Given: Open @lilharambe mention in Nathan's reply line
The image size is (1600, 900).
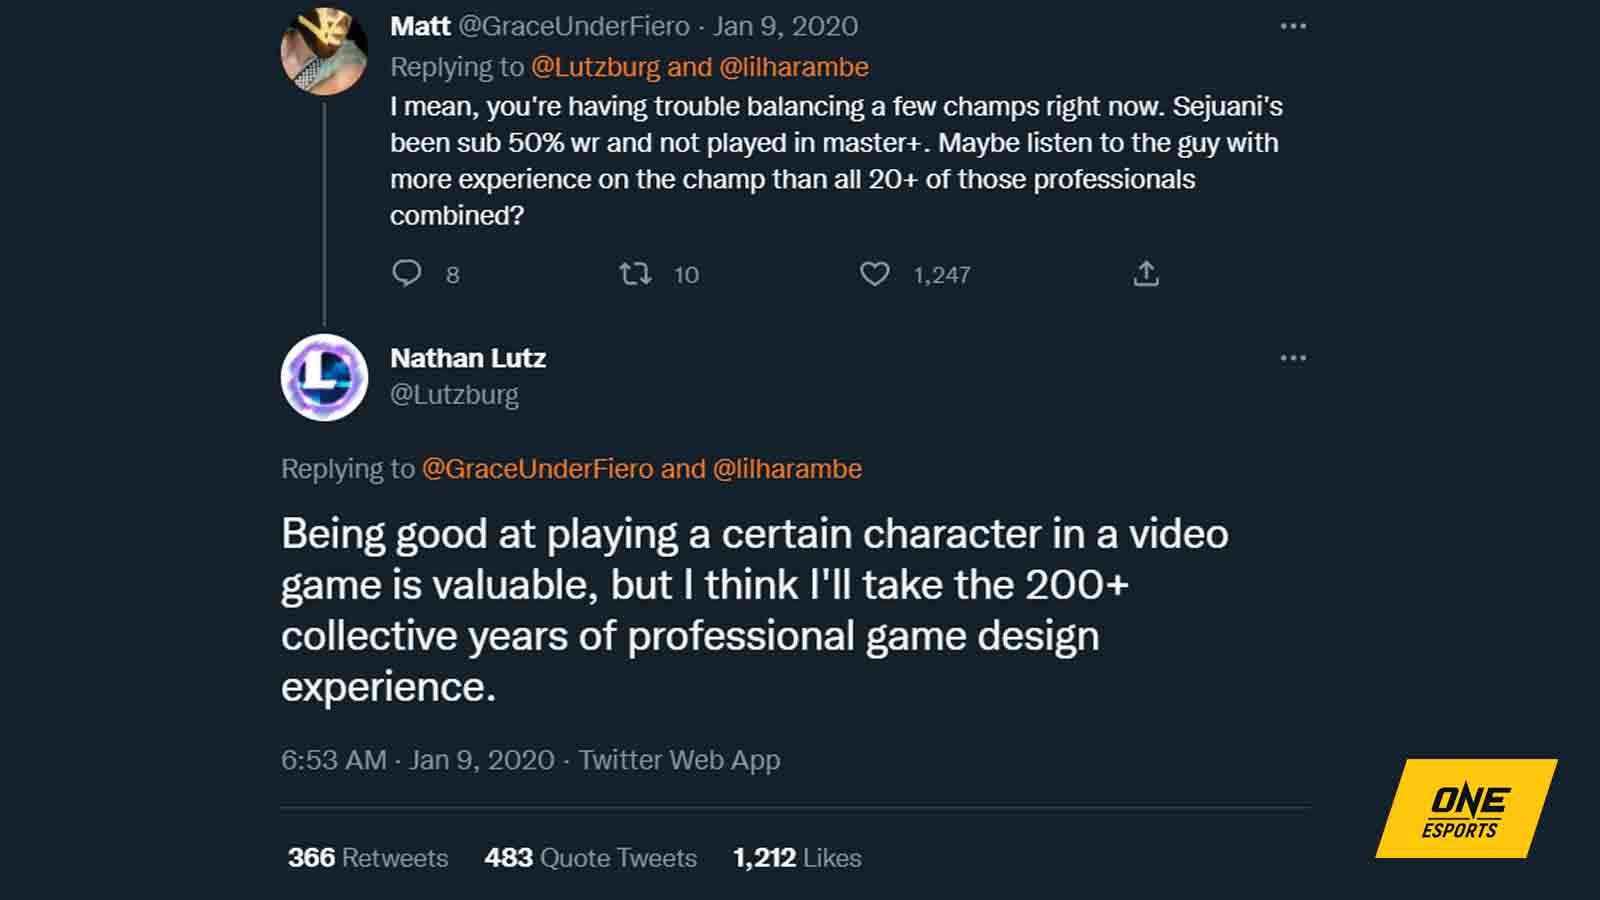Looking at the screenshot, I should coord(787,469).
